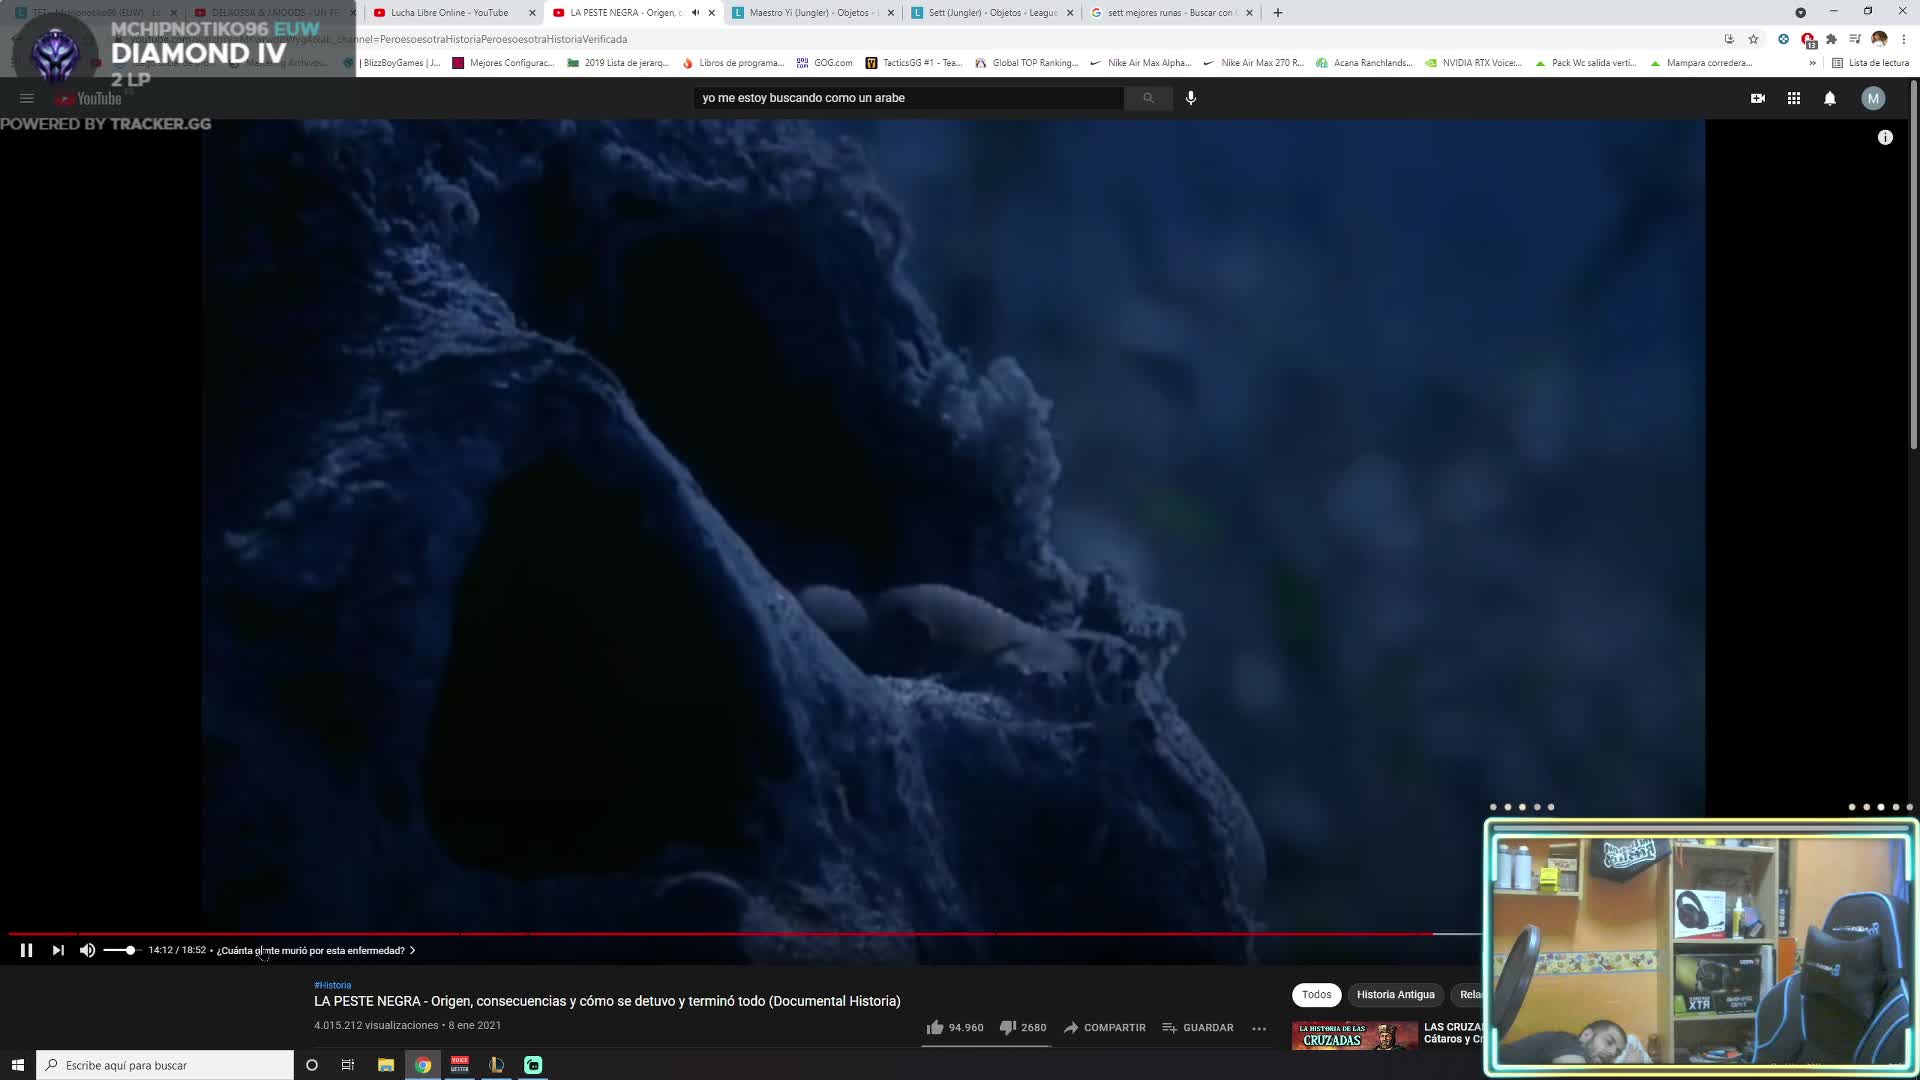
Task: Show the video info card icon
Action: click(x=1885, y=137)
